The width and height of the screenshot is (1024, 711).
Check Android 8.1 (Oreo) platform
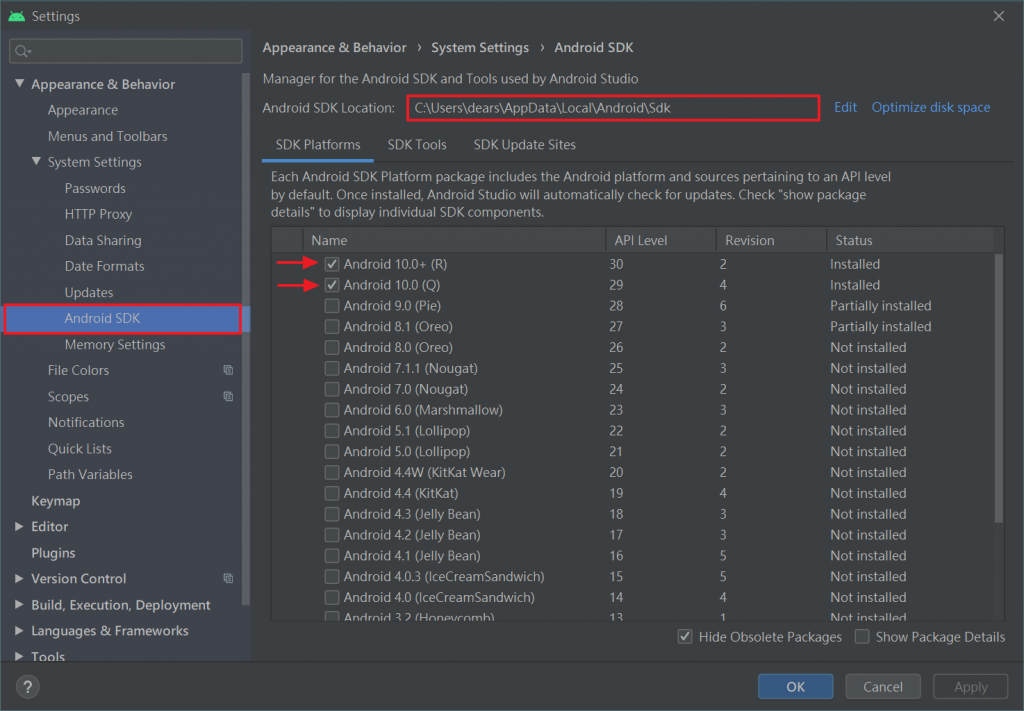click(x=332, y=326)
